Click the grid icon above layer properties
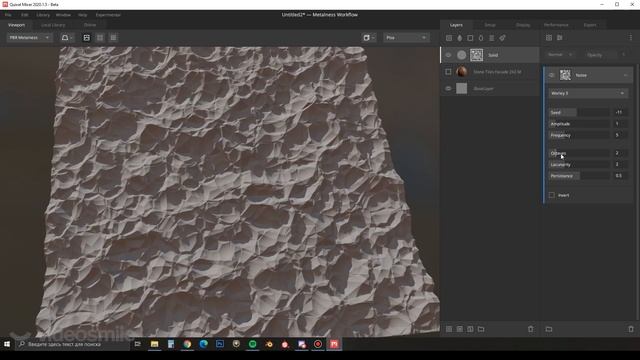 [x=549, y=38]
